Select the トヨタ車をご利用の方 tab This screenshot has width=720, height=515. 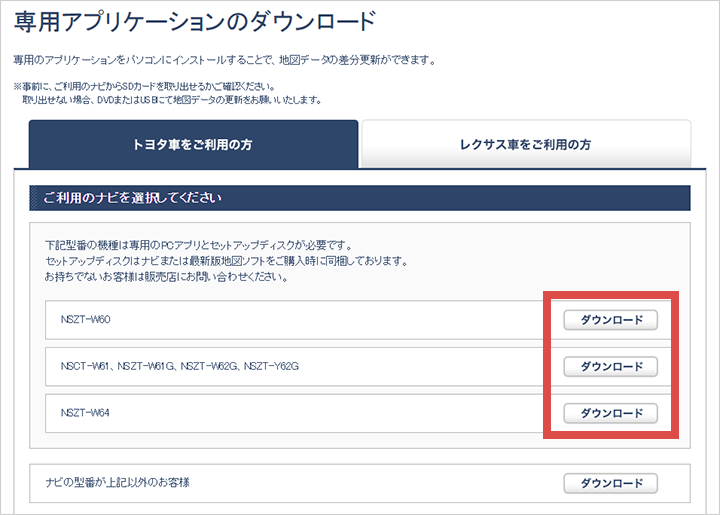click(x=193, y=144)
